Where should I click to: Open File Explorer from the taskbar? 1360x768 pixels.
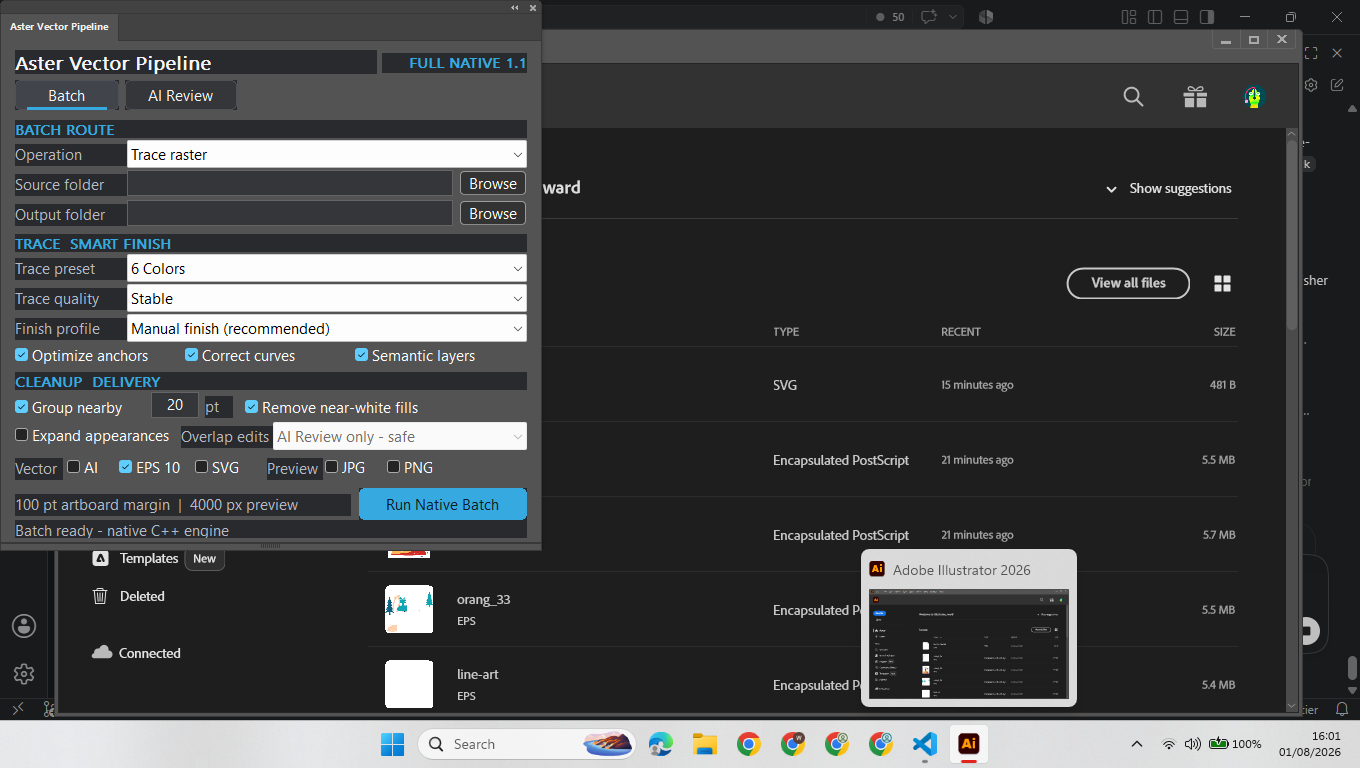705,744
